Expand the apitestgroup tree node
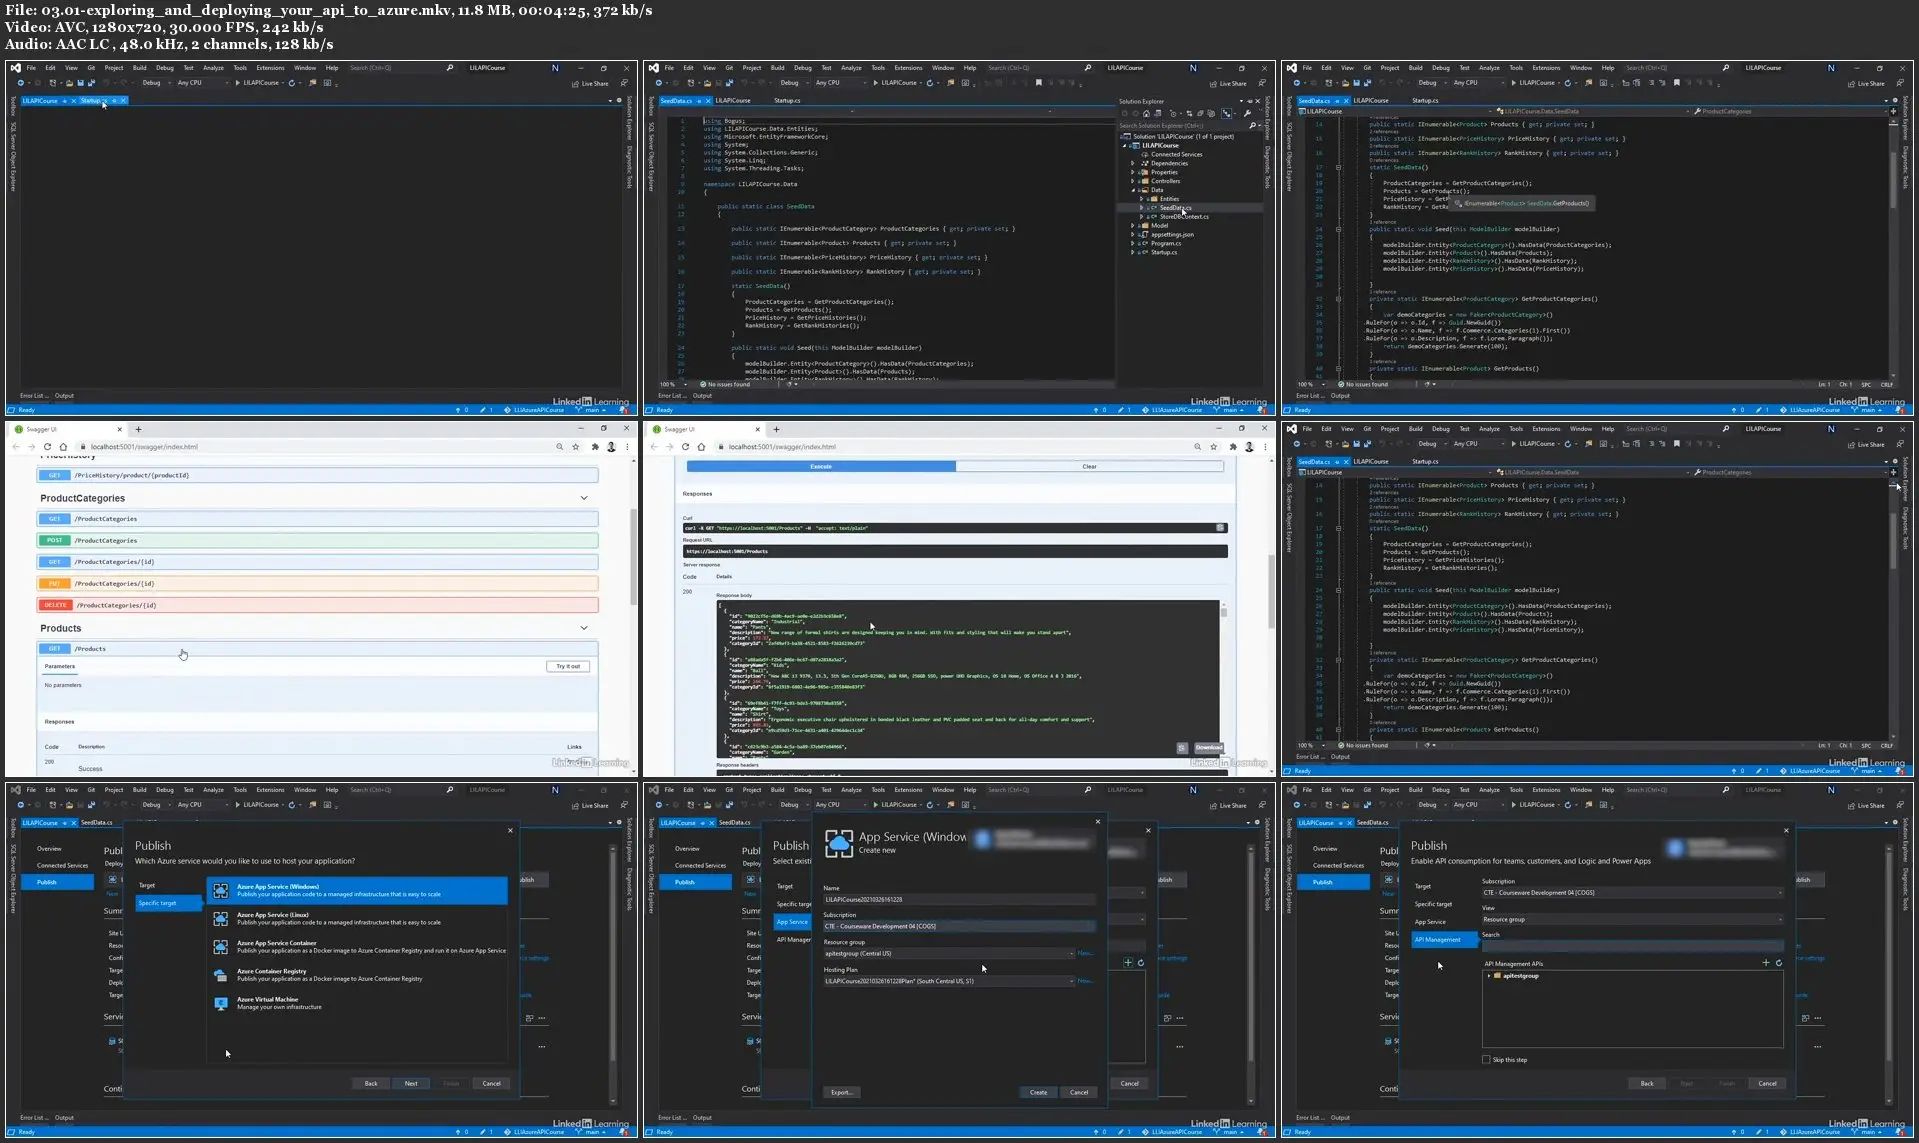Screen dimensions: 1919x1143 point(1489,976)
